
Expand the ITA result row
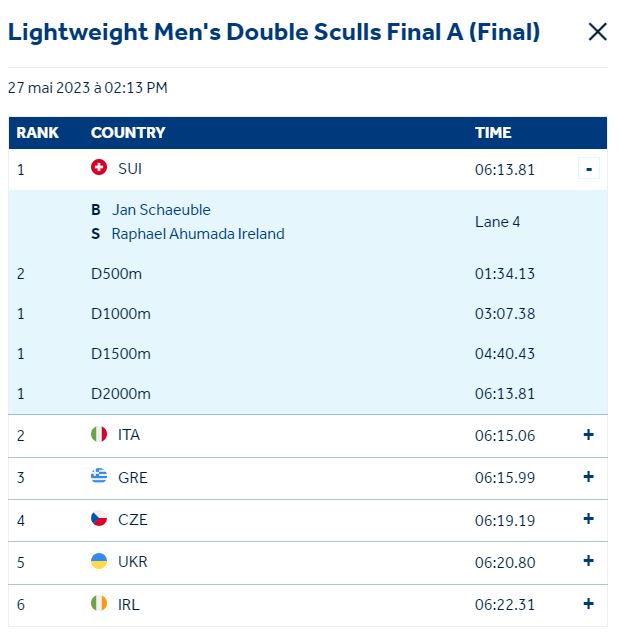point(588,434)
